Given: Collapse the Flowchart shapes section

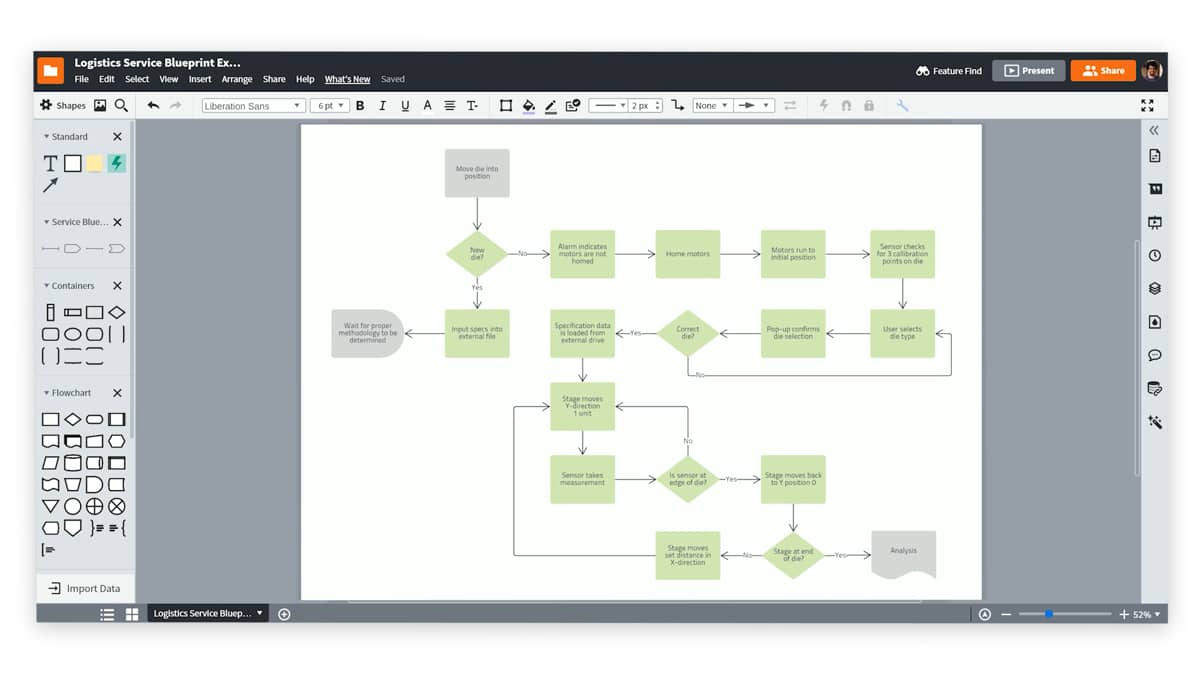Looking at the screenshot, I should (x=46, y=393).
